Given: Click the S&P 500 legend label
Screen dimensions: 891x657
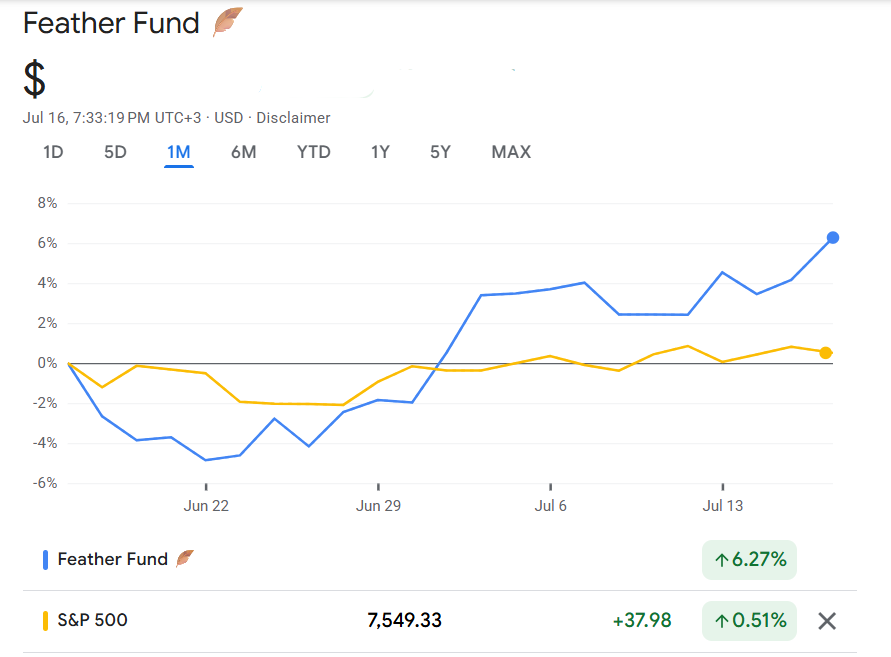Looking at the screenshot, I should [x=92, y=620].
